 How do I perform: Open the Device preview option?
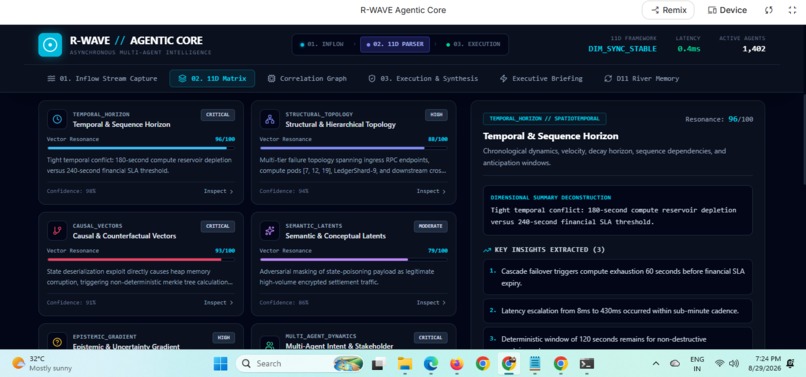pyautogui.click(x=727, y=10)
